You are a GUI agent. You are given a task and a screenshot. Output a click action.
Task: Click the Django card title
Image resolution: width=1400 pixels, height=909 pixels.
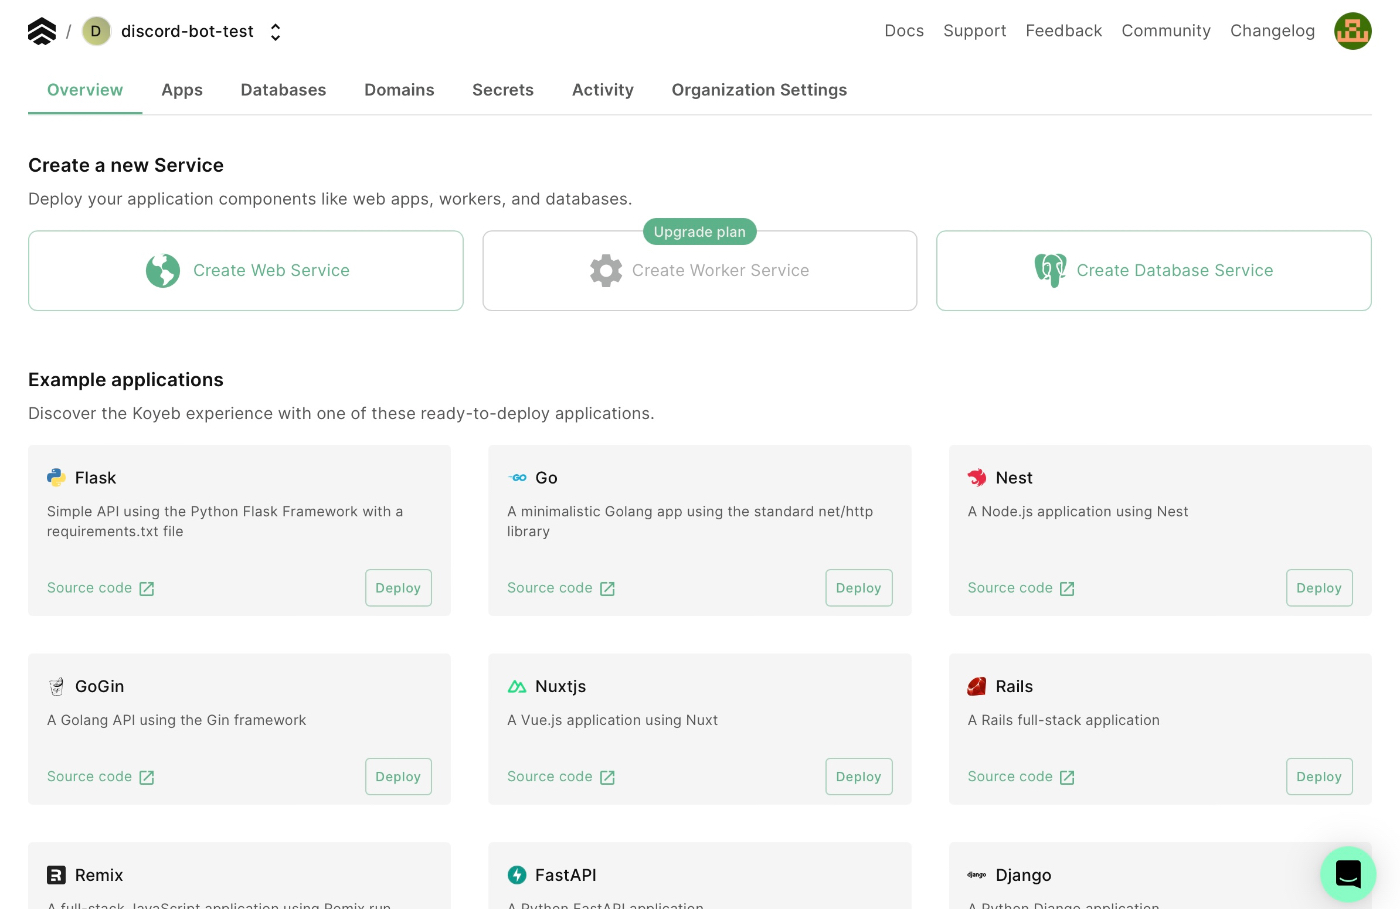(x=1023, y=875)
